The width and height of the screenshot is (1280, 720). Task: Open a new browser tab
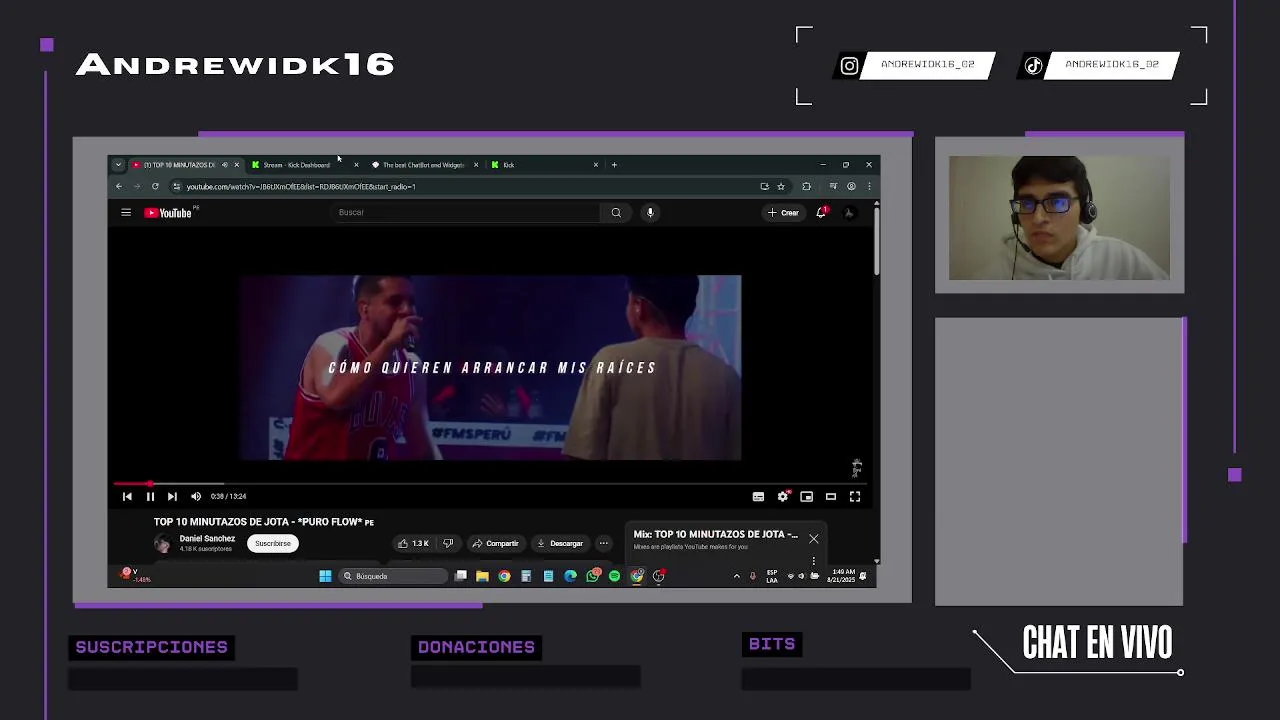coord(614,165)
